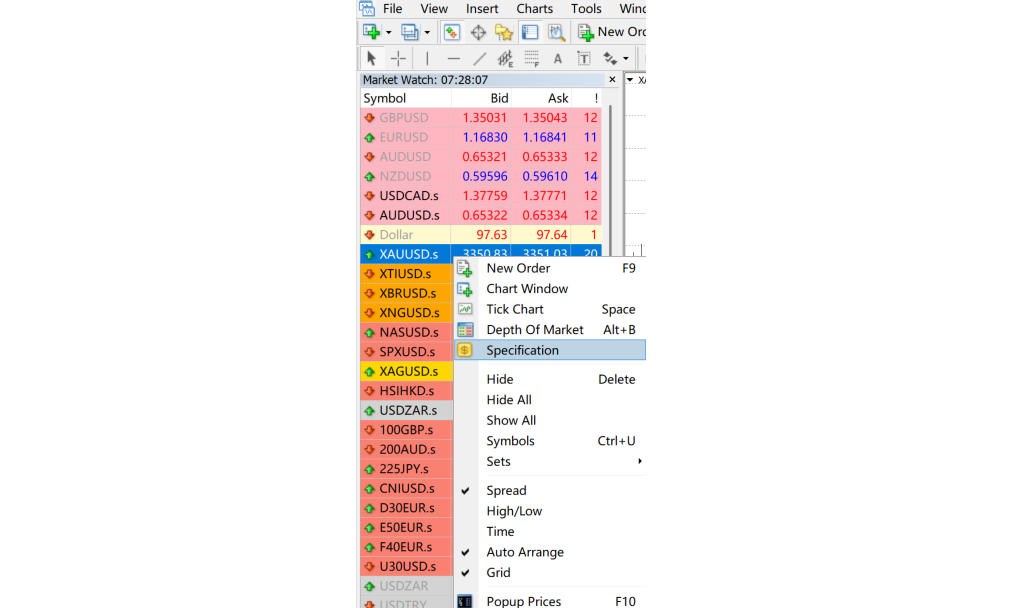This screenshot has width=1019, height=608.
Task: Toggle the Market Watch toolbar icon
Action: [452, 32]
